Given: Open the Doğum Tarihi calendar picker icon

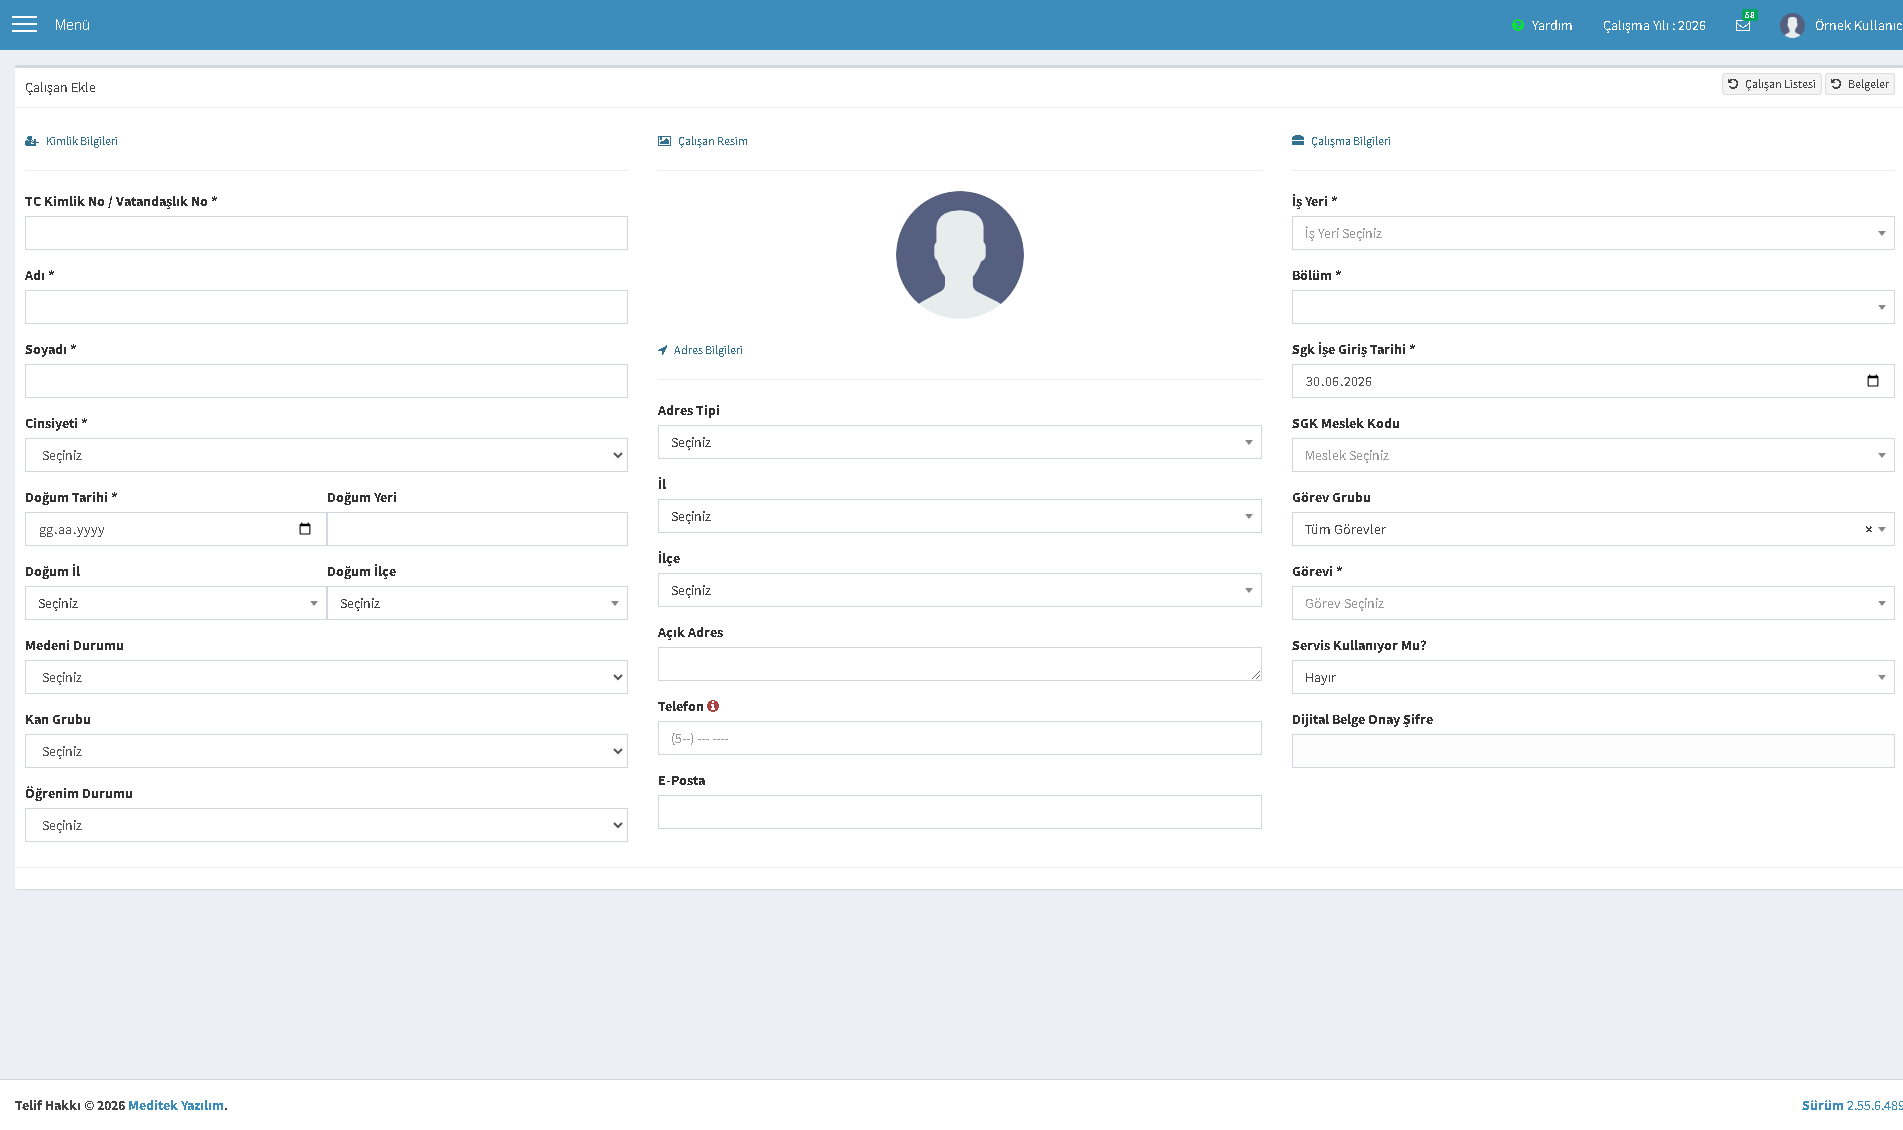Looking at the screenshot, I should 305,529.
